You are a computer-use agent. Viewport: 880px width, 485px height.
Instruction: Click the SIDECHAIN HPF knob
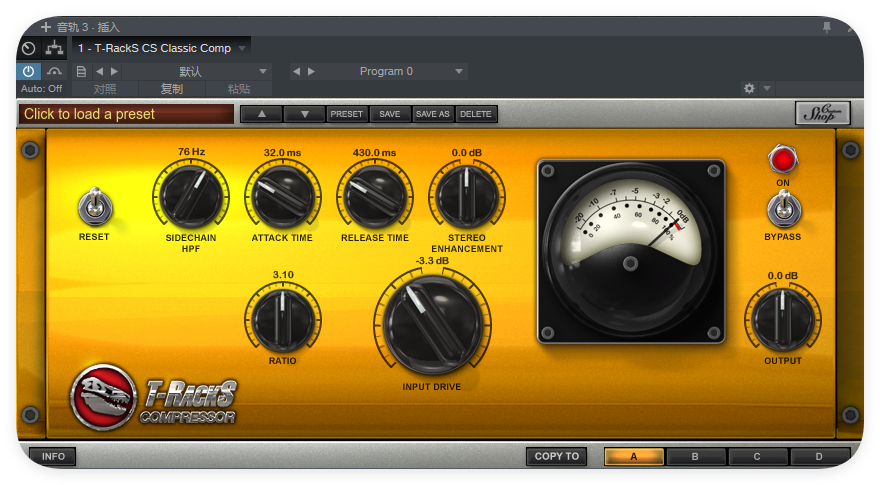pos(191,196)
